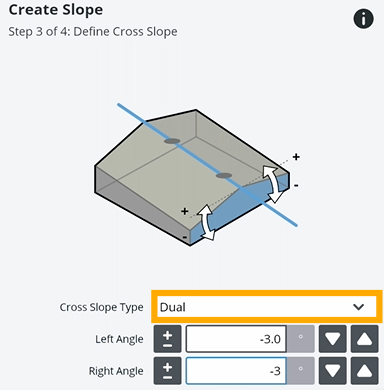Screen dimensions: 384x390
Task: Increase Left Angle with the up arrow
Action: [364, 339]
